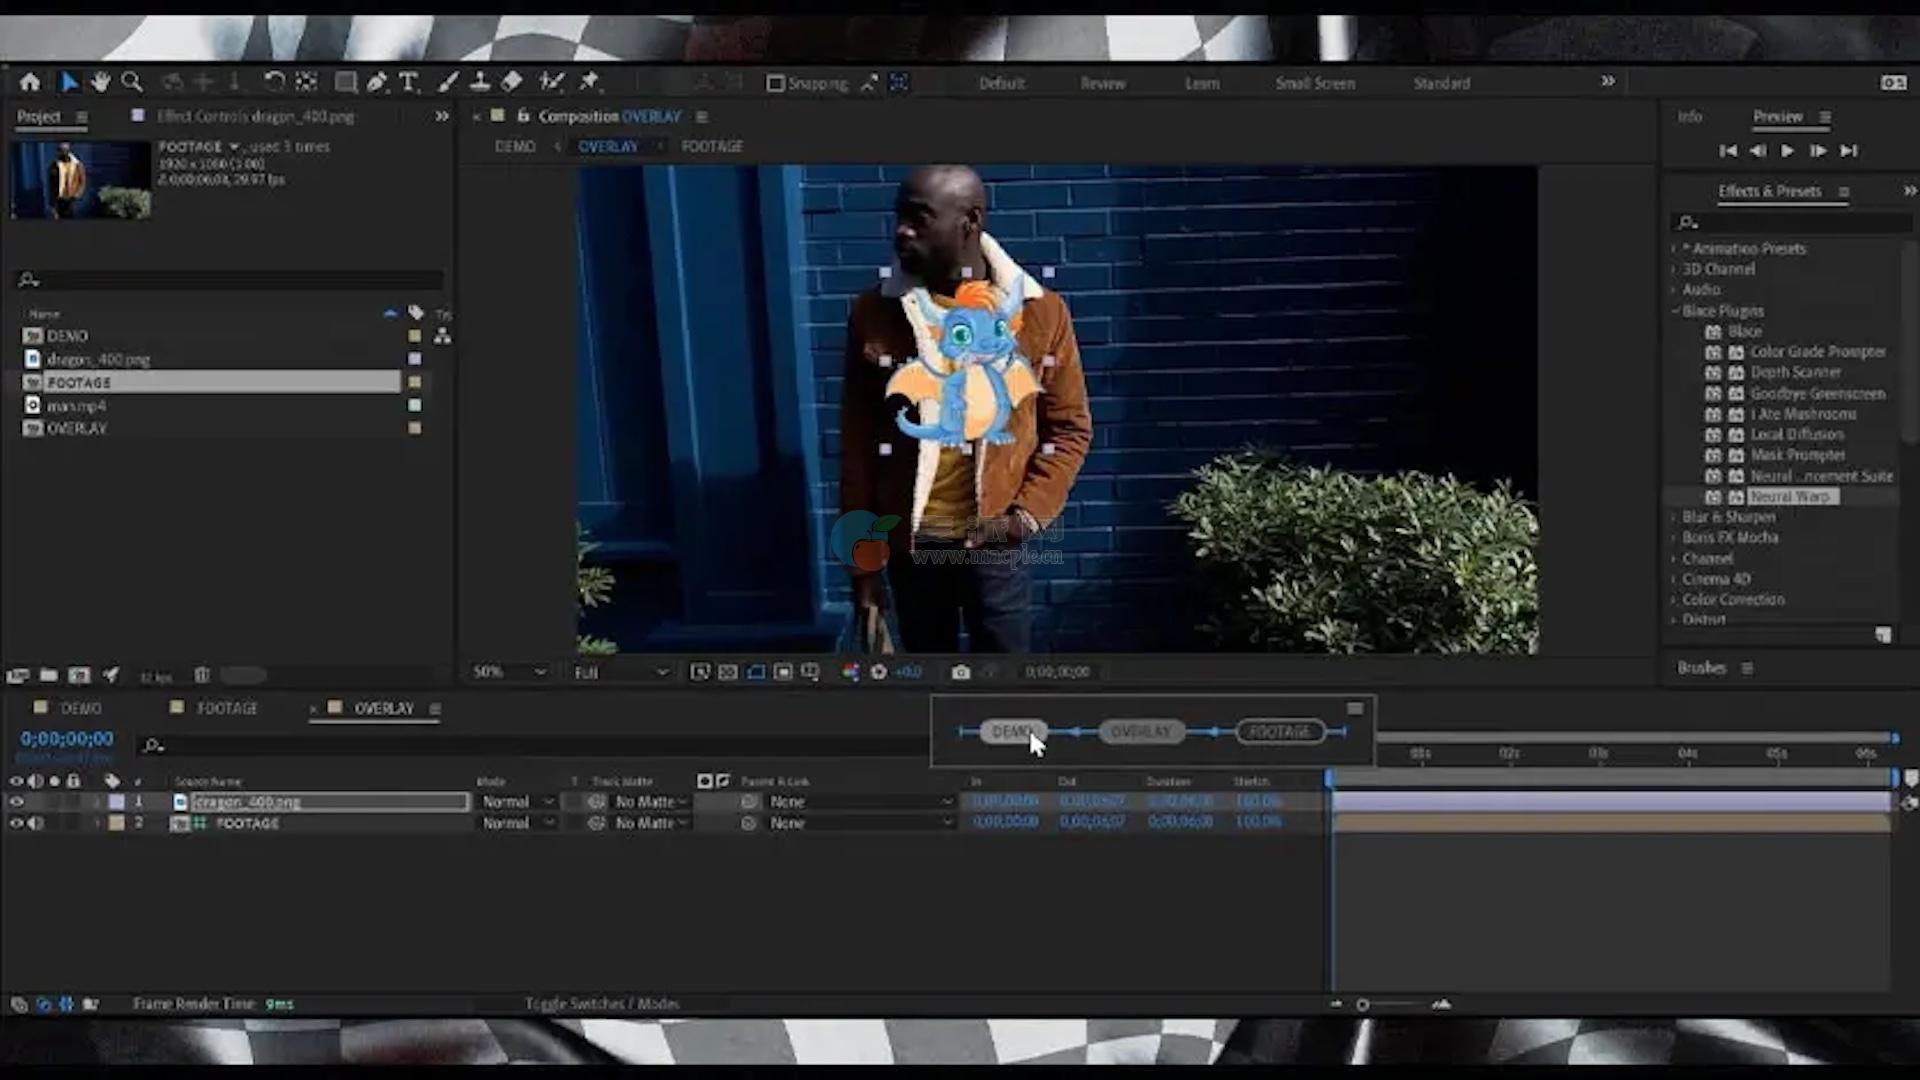
Task: Click the Project panel search field
Action: tap(230, 280)
